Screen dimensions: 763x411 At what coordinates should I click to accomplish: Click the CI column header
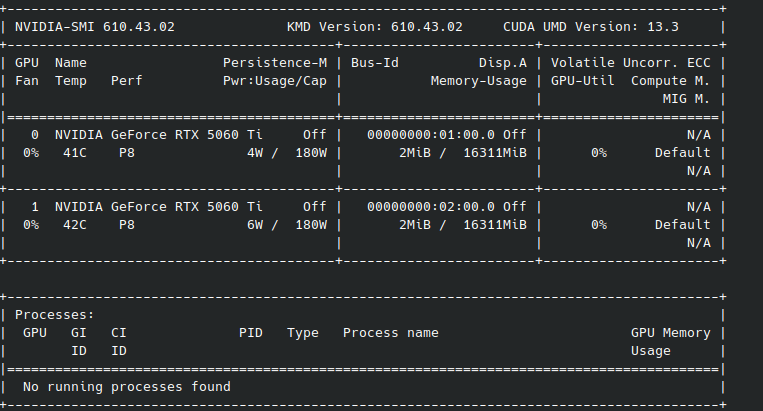pos(119,333)
